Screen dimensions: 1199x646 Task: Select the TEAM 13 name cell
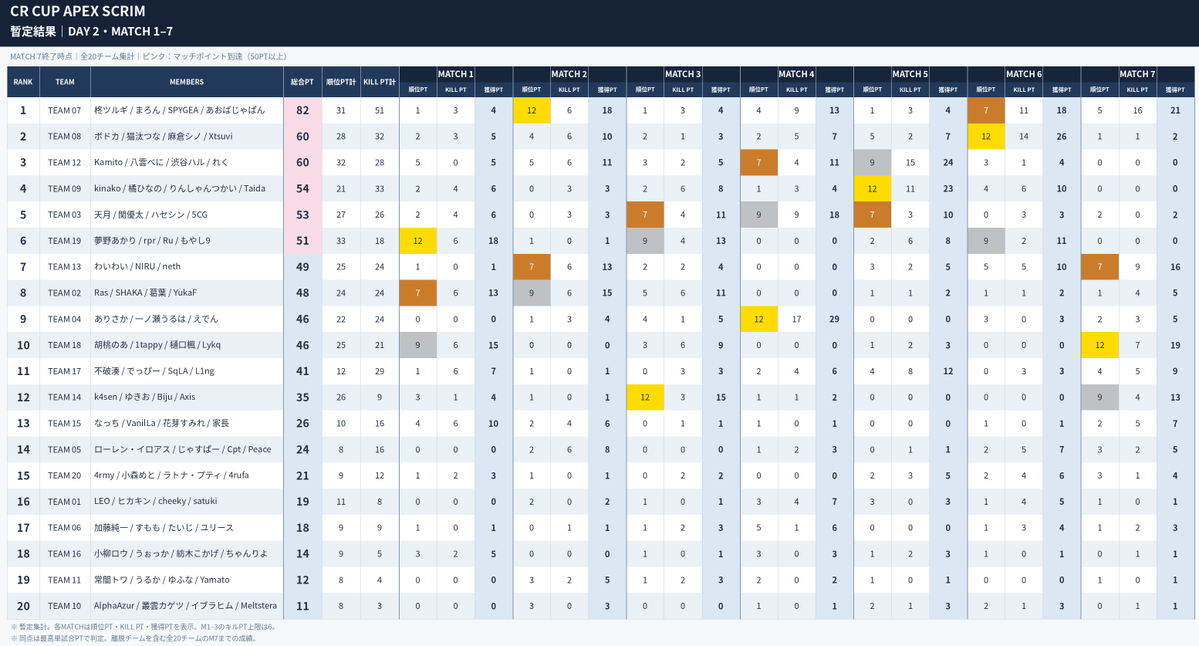[65, 267]
